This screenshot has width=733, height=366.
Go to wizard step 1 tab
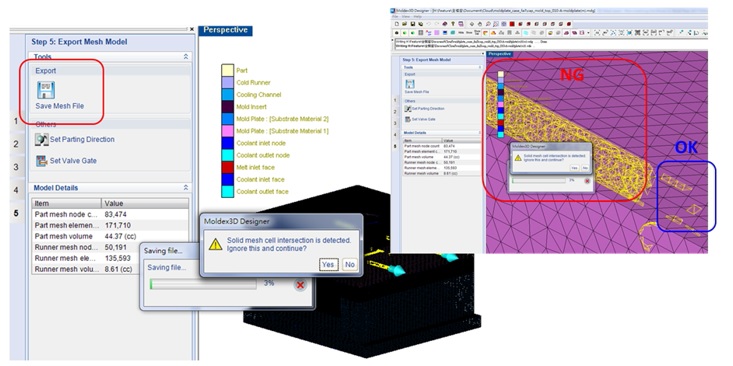(16, 121)
